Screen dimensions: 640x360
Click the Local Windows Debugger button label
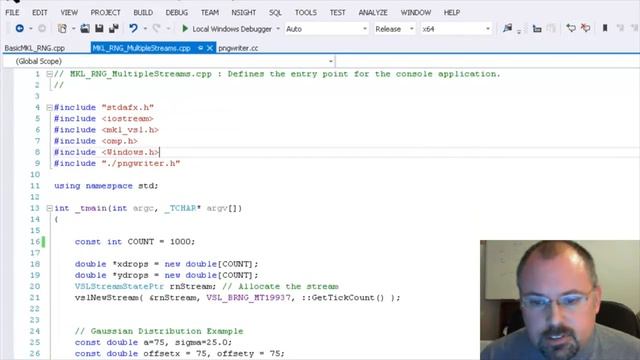232,29
